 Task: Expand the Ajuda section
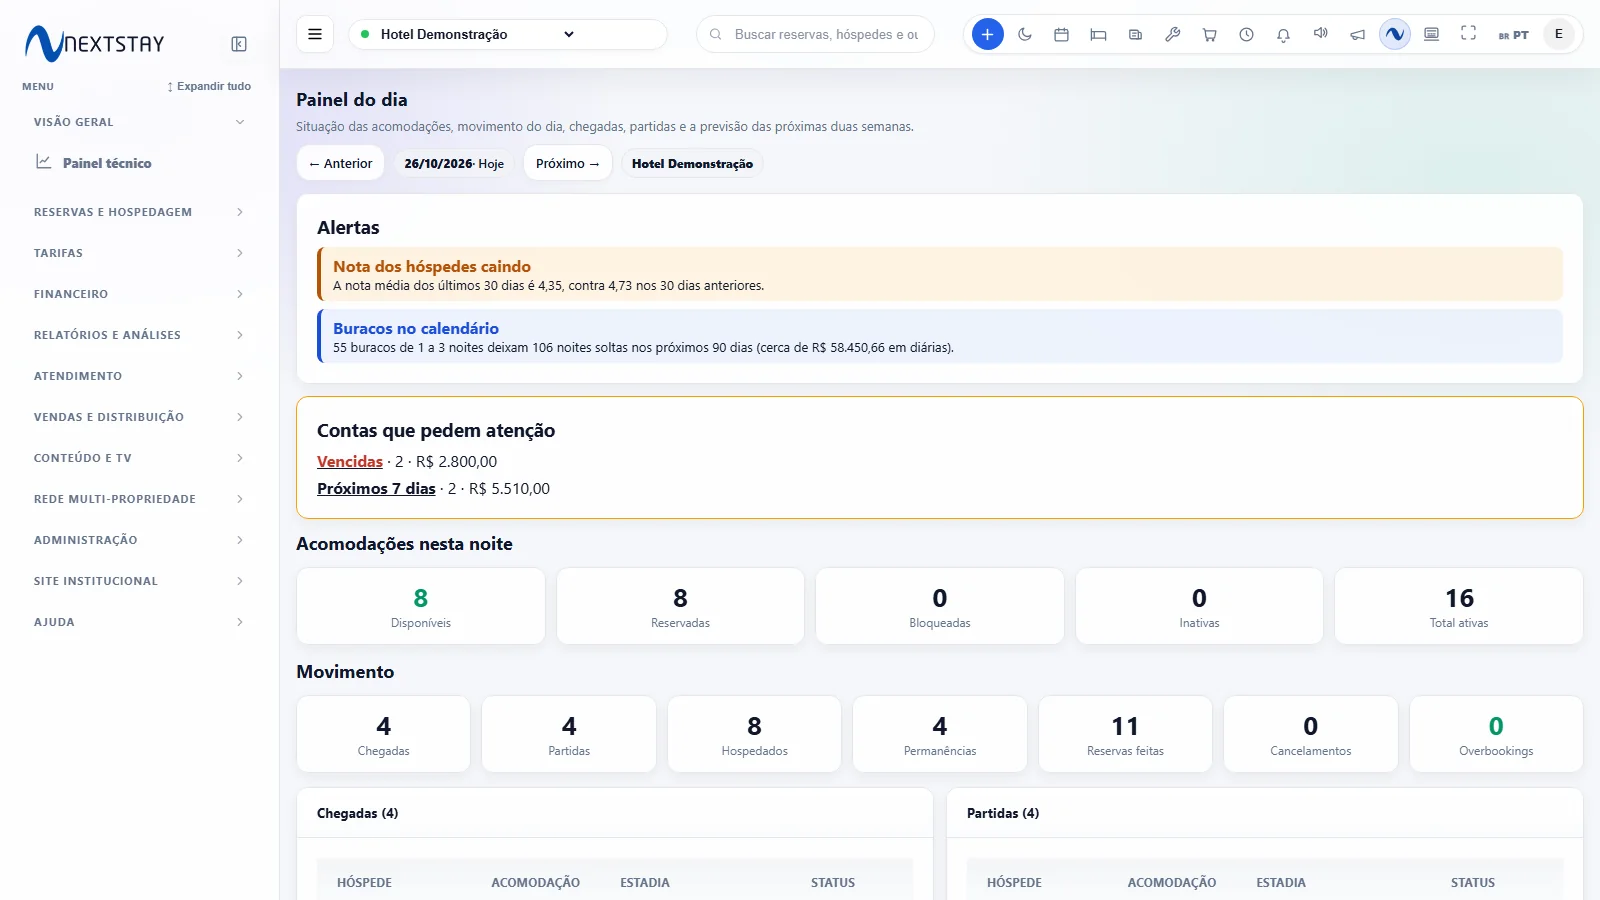tap(139, 622)
